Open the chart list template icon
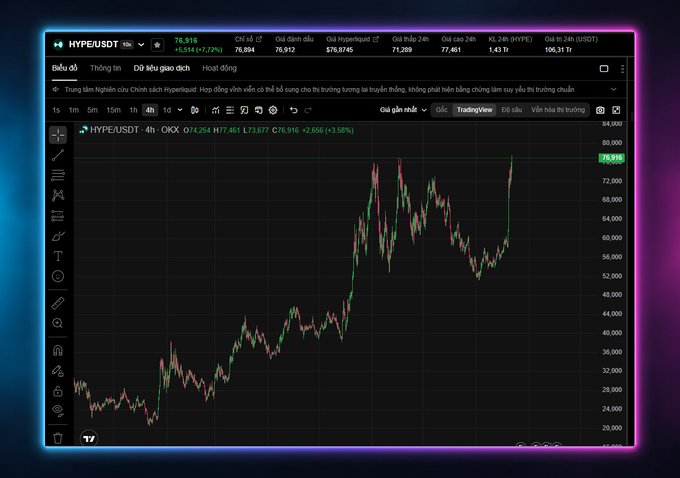Viewport: 680px width, 478px height. point(230,110)
